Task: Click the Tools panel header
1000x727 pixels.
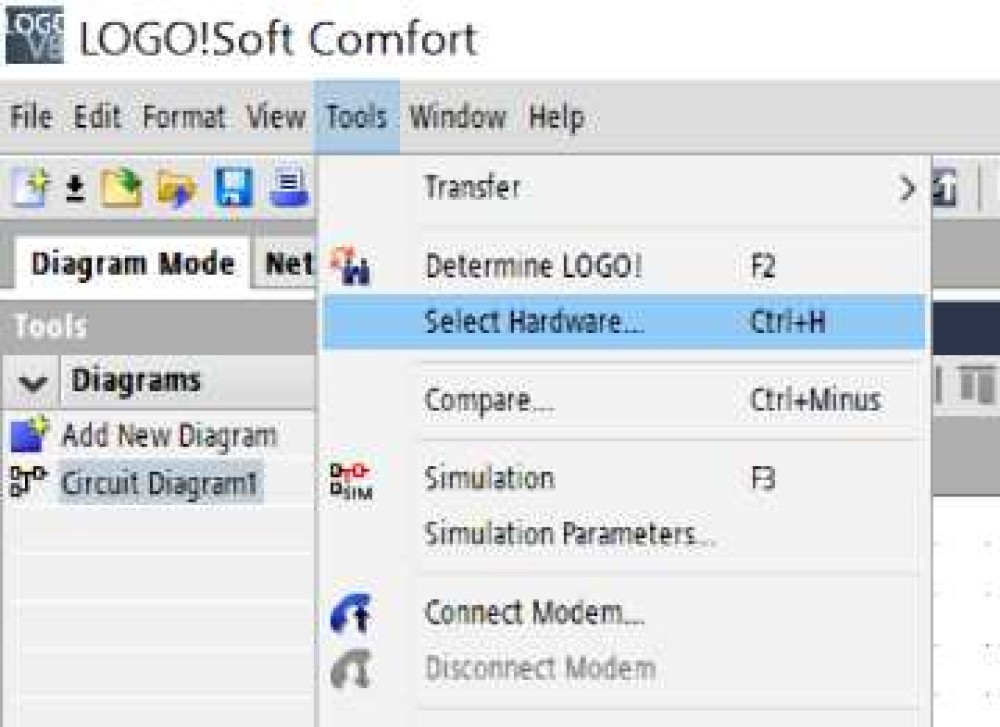Action: point(158,326)
